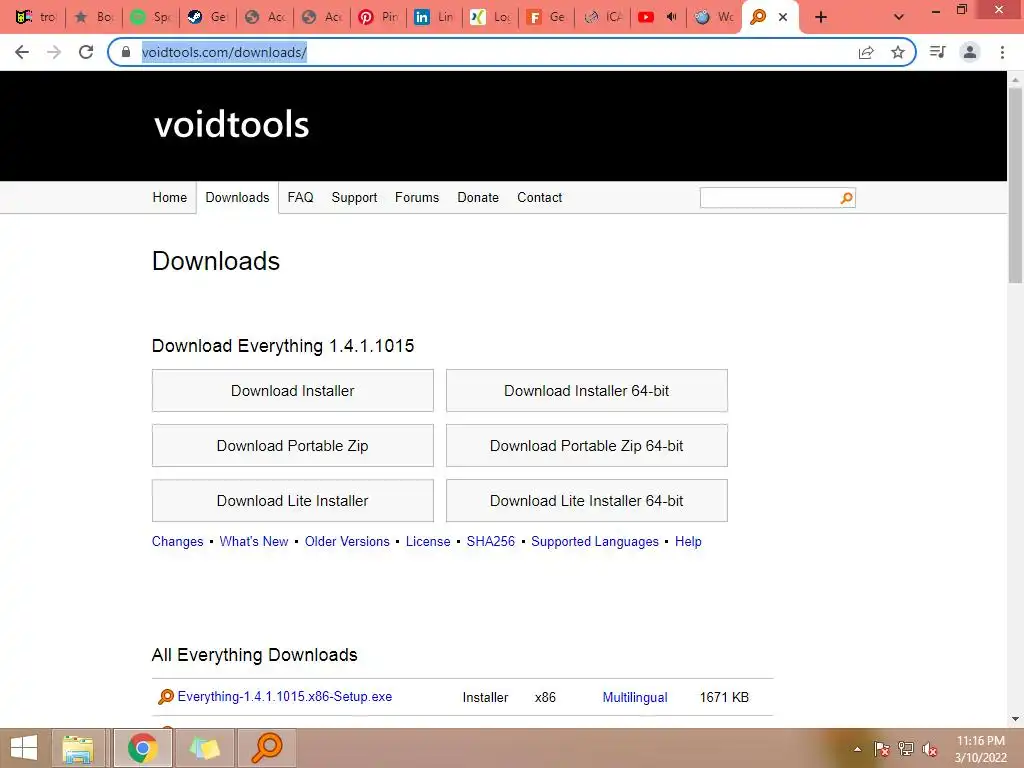Image resolution: width=1024 pixels, height=768 pixels.
Task: Switch to the Pinterest tab
Action: coord(377,17)
